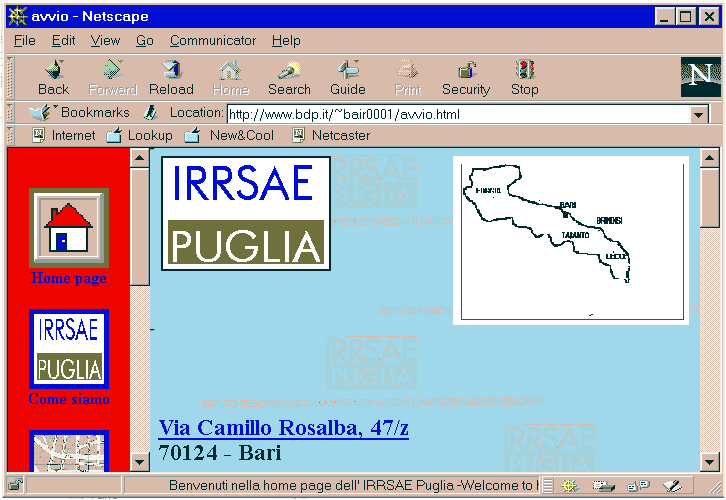This screenshot has width=726, height=500.
Task: Open Discussions from the component bar
Action: click(638, 486)
